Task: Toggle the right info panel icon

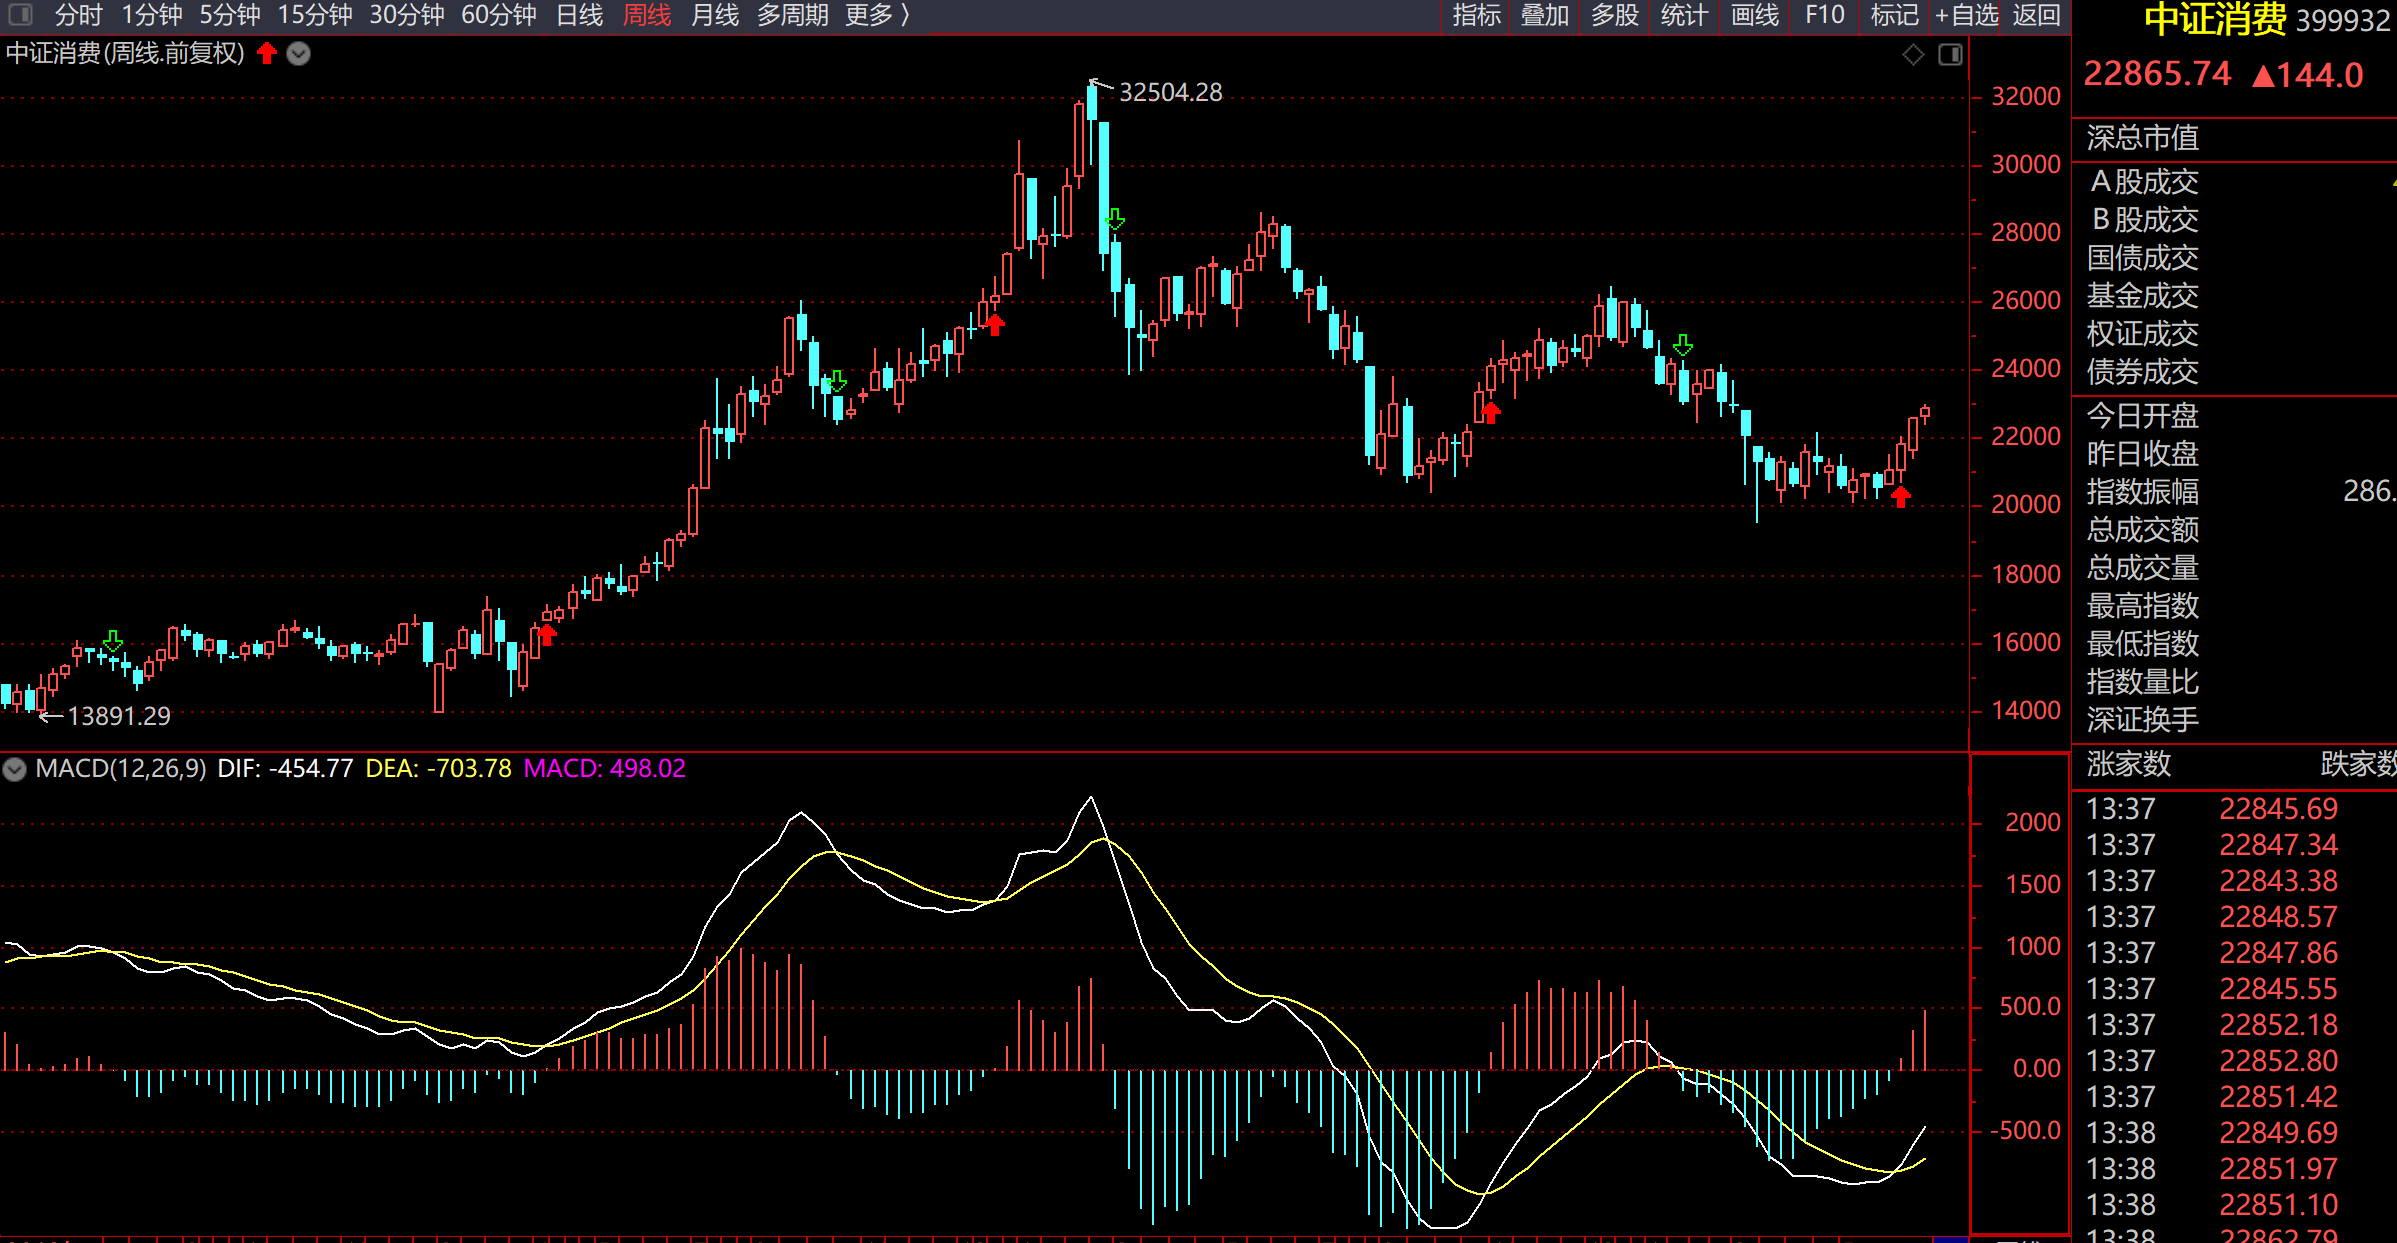Action: (1950, 55)
